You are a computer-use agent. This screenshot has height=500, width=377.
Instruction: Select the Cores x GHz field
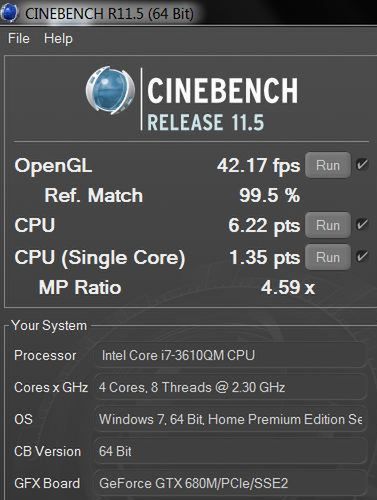tap(231, 387)
